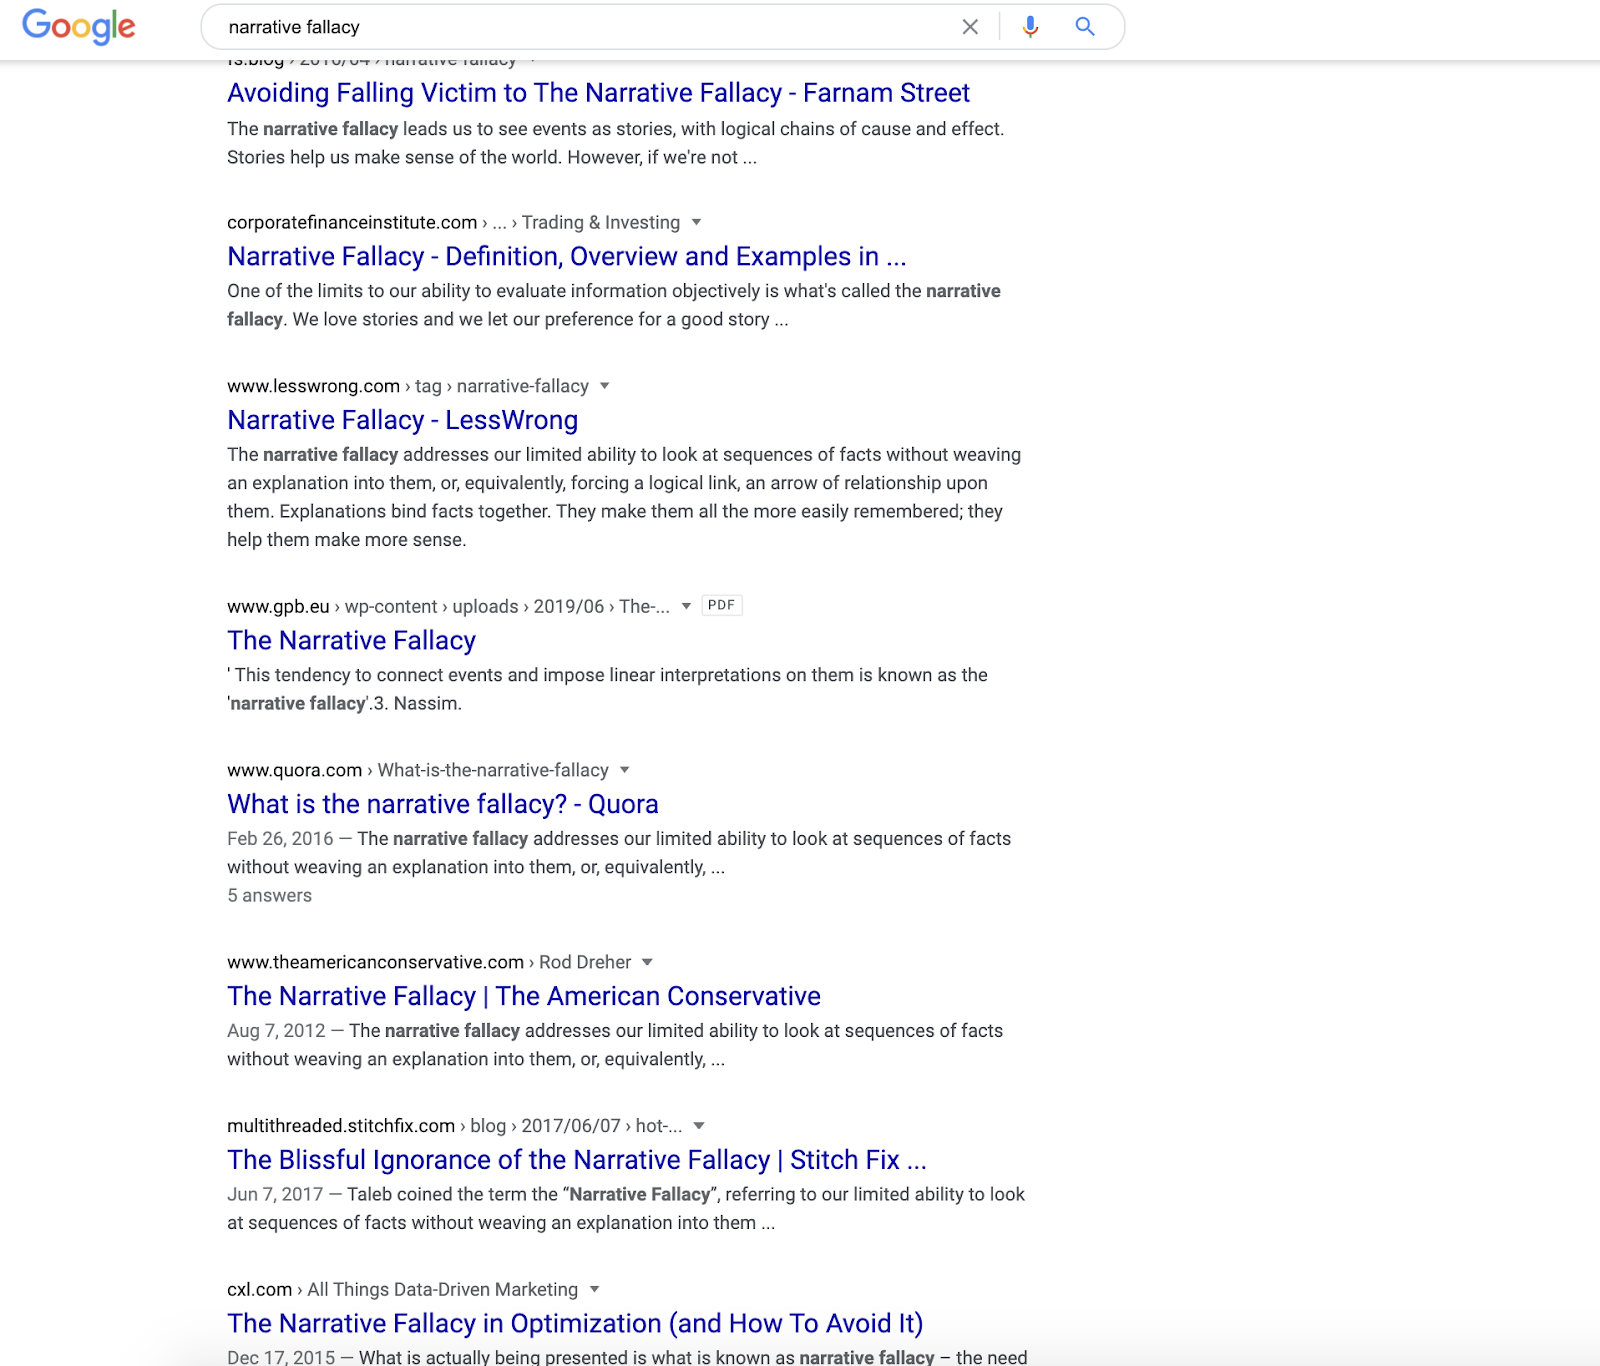Expand options arrow next to gpb.eu URL

point(686,606)
